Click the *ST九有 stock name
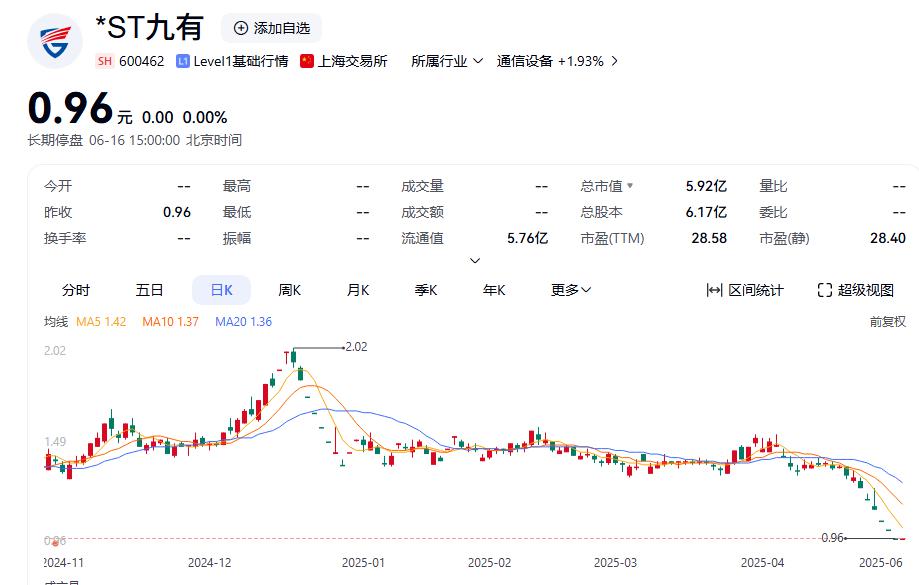 pyautogui.click(x=149, y=28)
